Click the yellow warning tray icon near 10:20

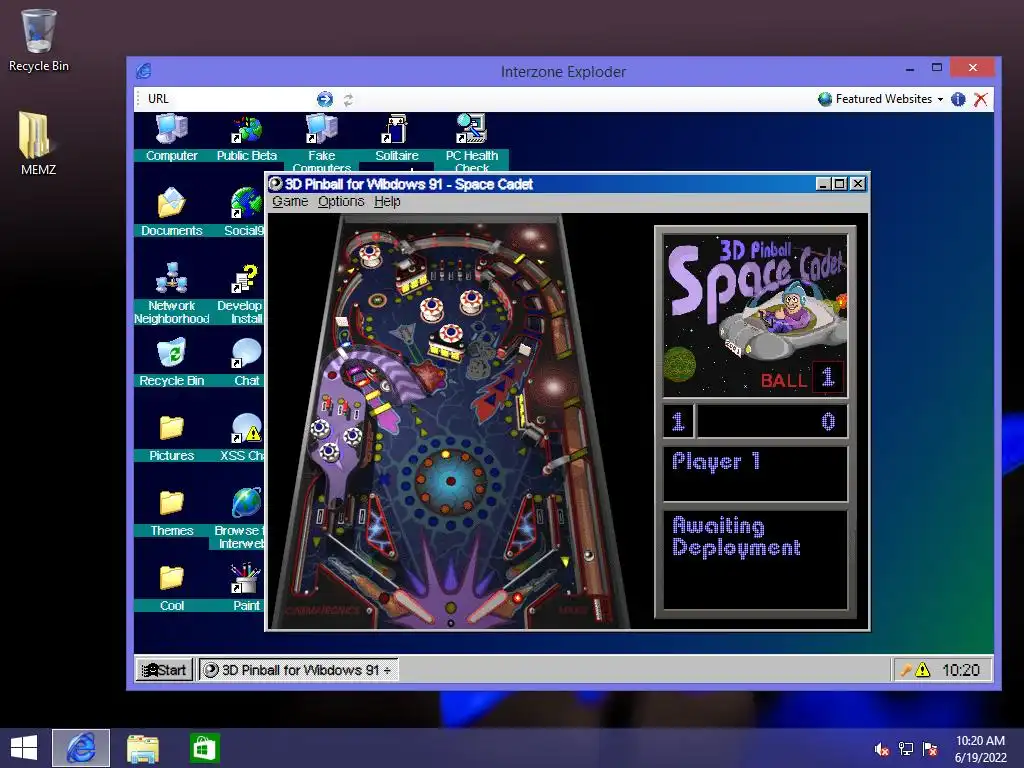922,669
